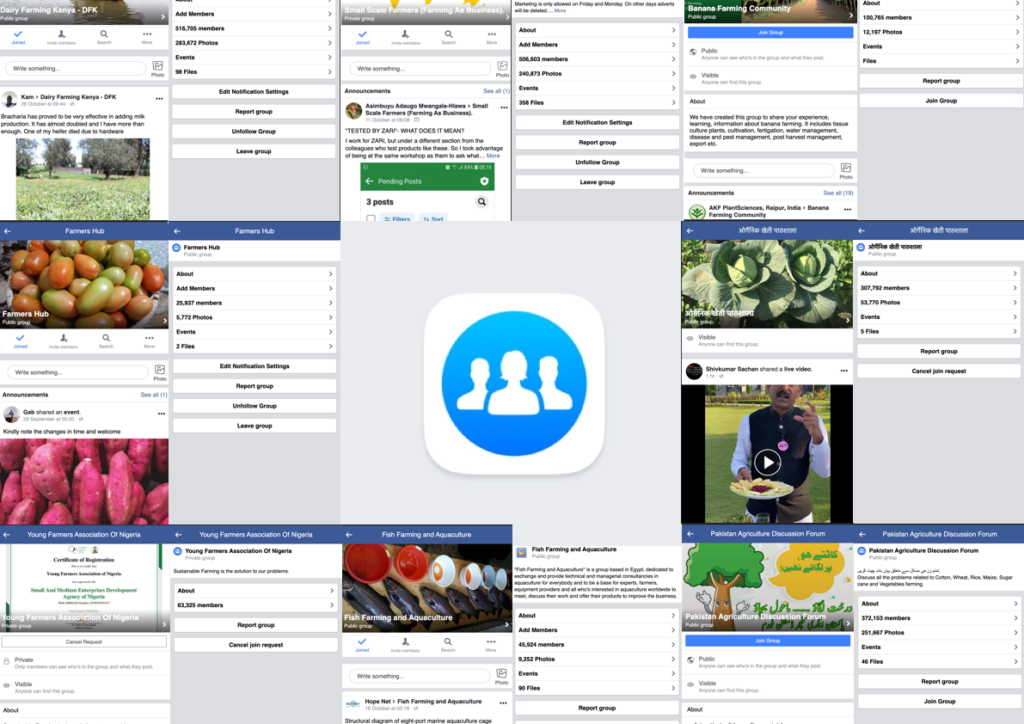Tap More dots in Fish Farming and Aquaculture toolbar
Screen dimensions: 1024x724
491,644
